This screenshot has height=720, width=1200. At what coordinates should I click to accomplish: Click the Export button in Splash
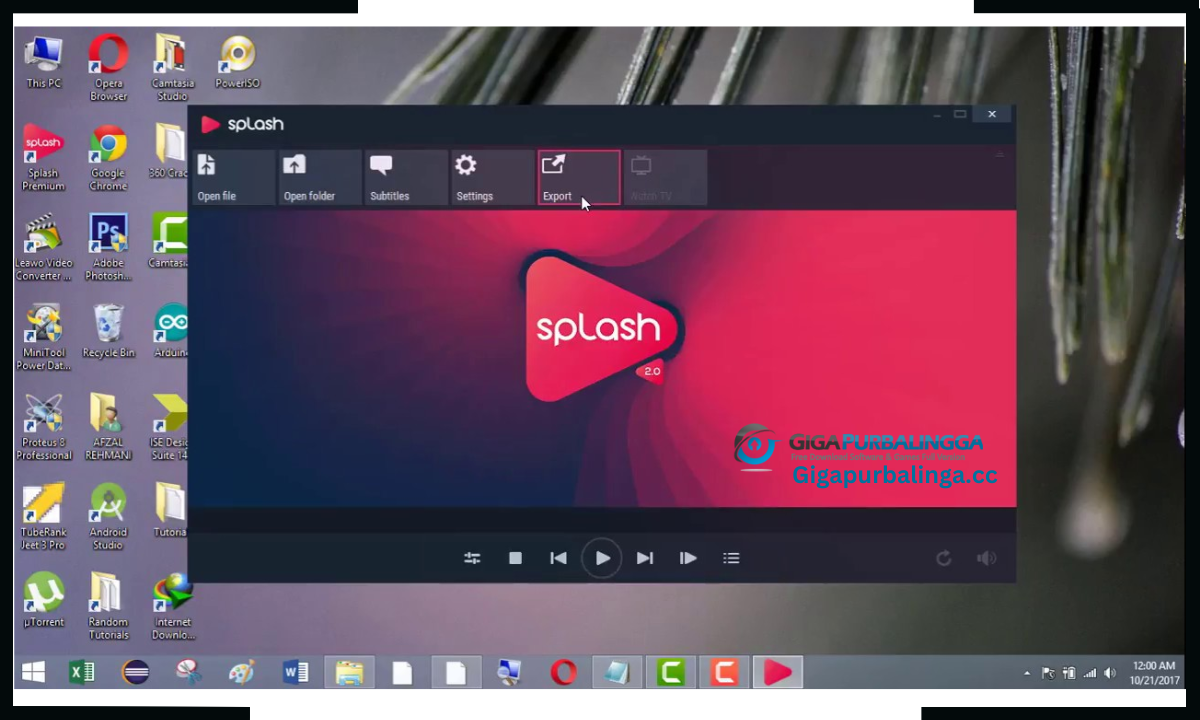[x=579, y=178]
